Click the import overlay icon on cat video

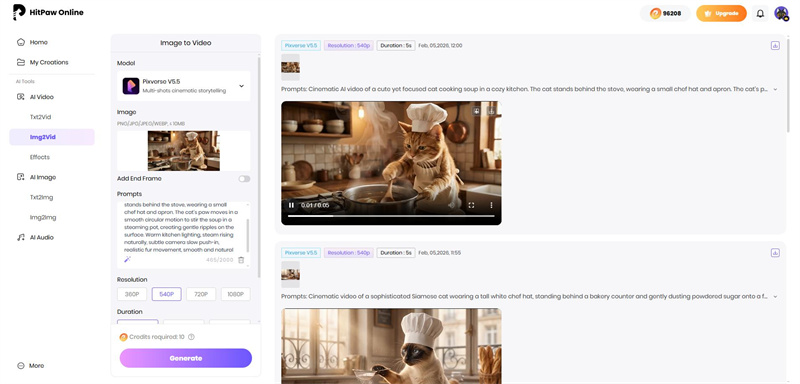coord(476,110)
